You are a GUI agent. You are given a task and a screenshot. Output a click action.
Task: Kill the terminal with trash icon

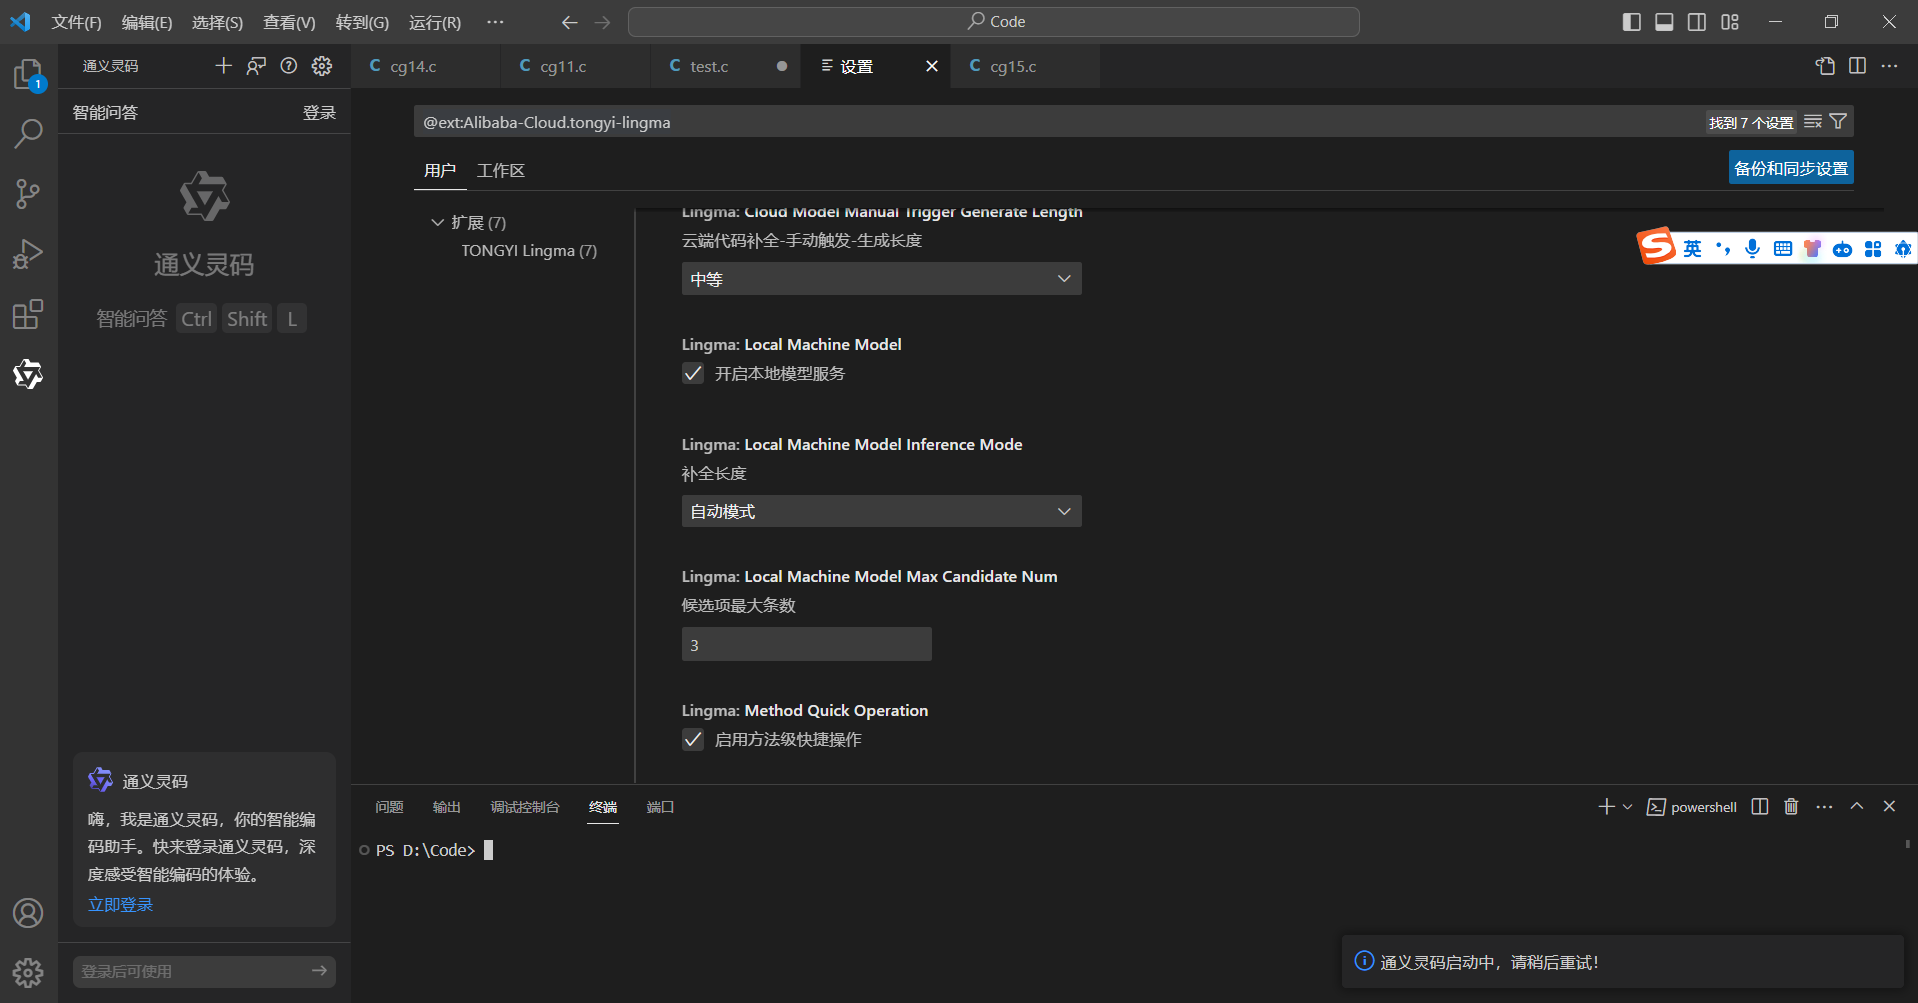[x=1791, y=807]
